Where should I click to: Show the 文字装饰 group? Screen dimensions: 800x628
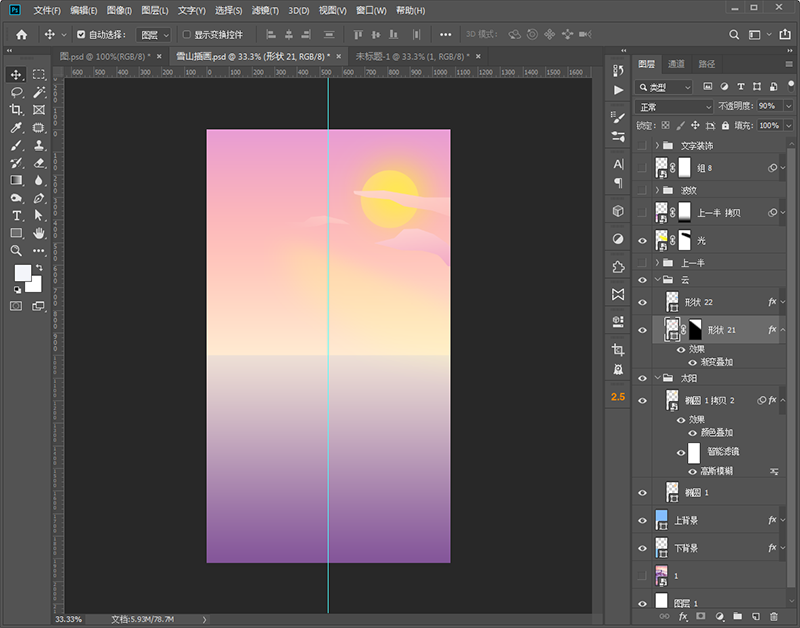pyautogui.click(x=643, y=146)
